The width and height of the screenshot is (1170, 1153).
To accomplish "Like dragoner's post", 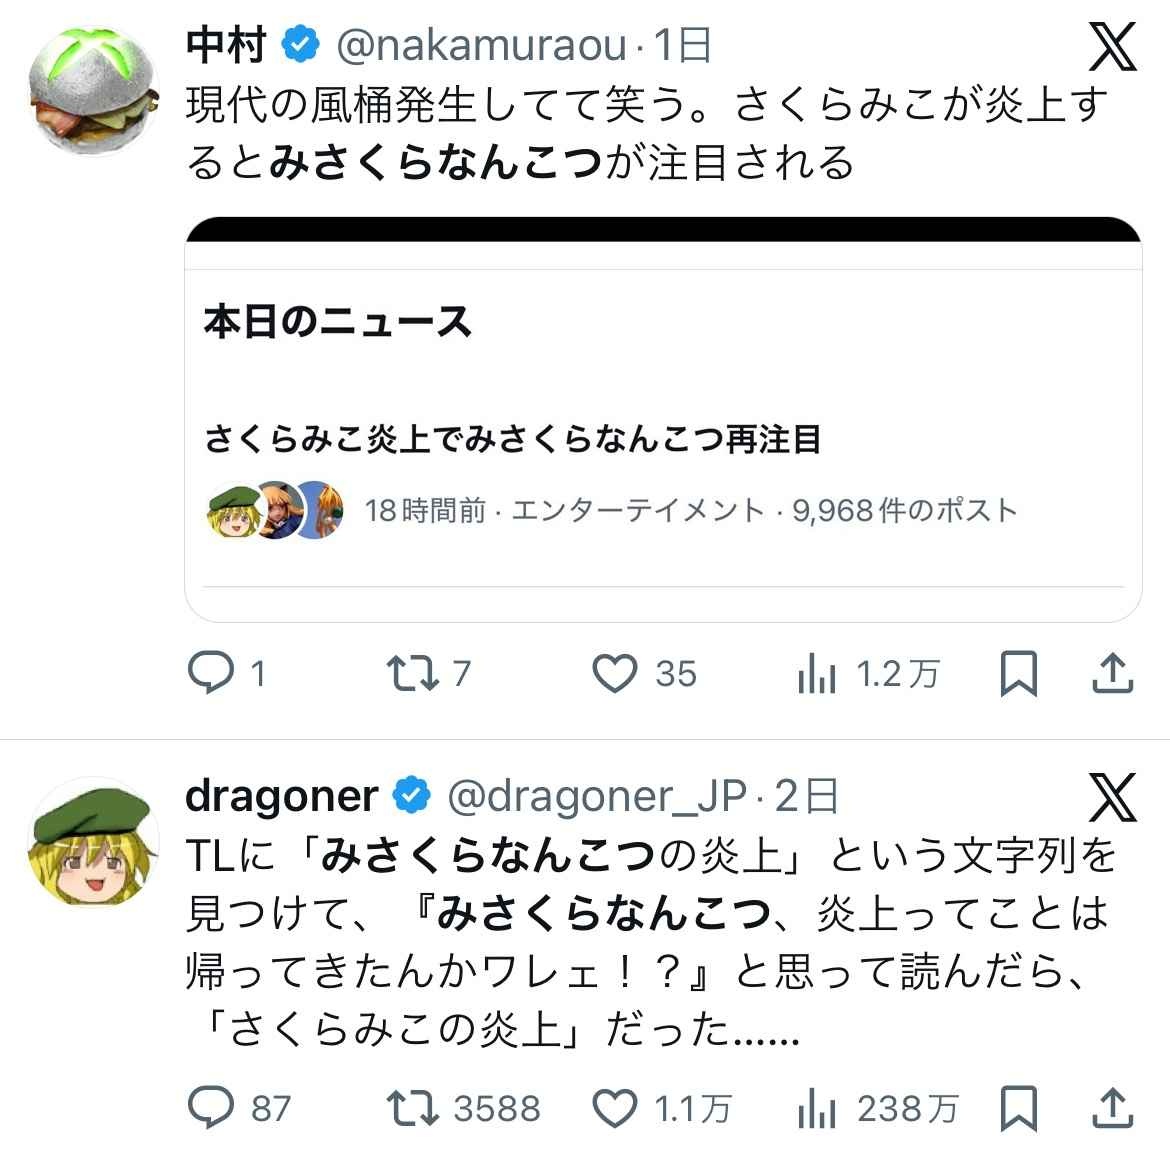I will [614, 1108].
